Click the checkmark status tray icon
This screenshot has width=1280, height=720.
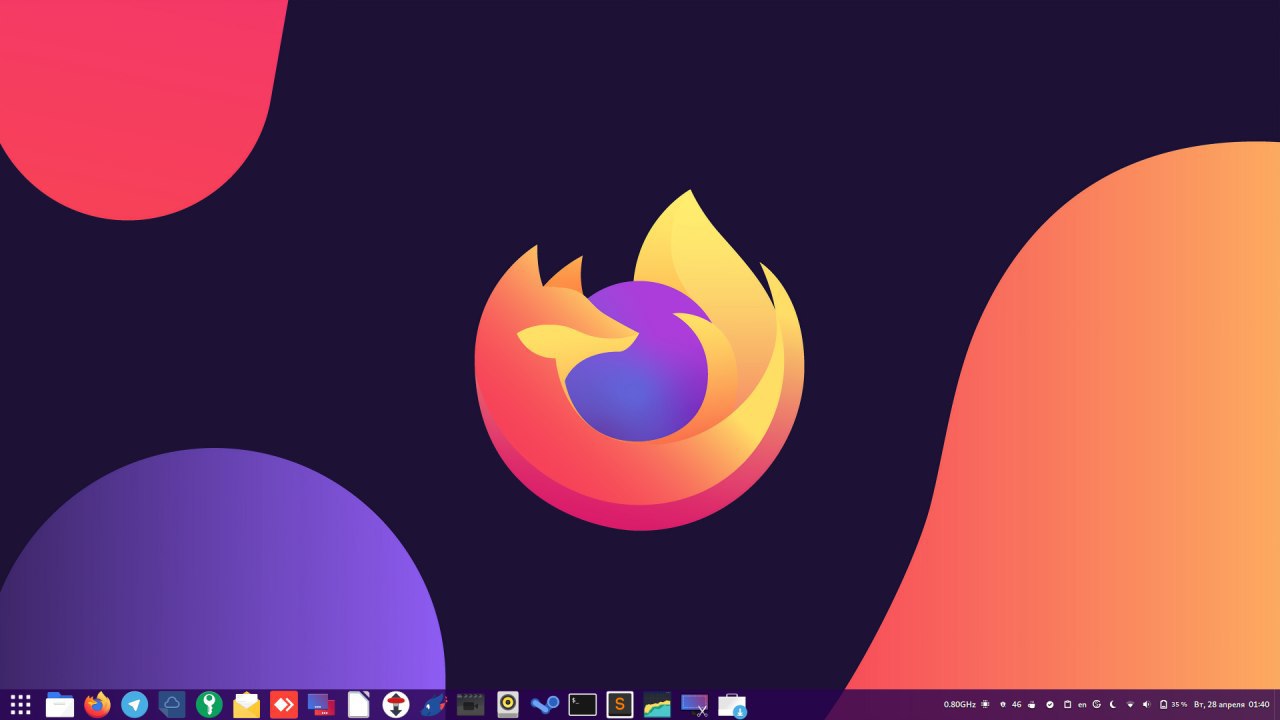1050,705
